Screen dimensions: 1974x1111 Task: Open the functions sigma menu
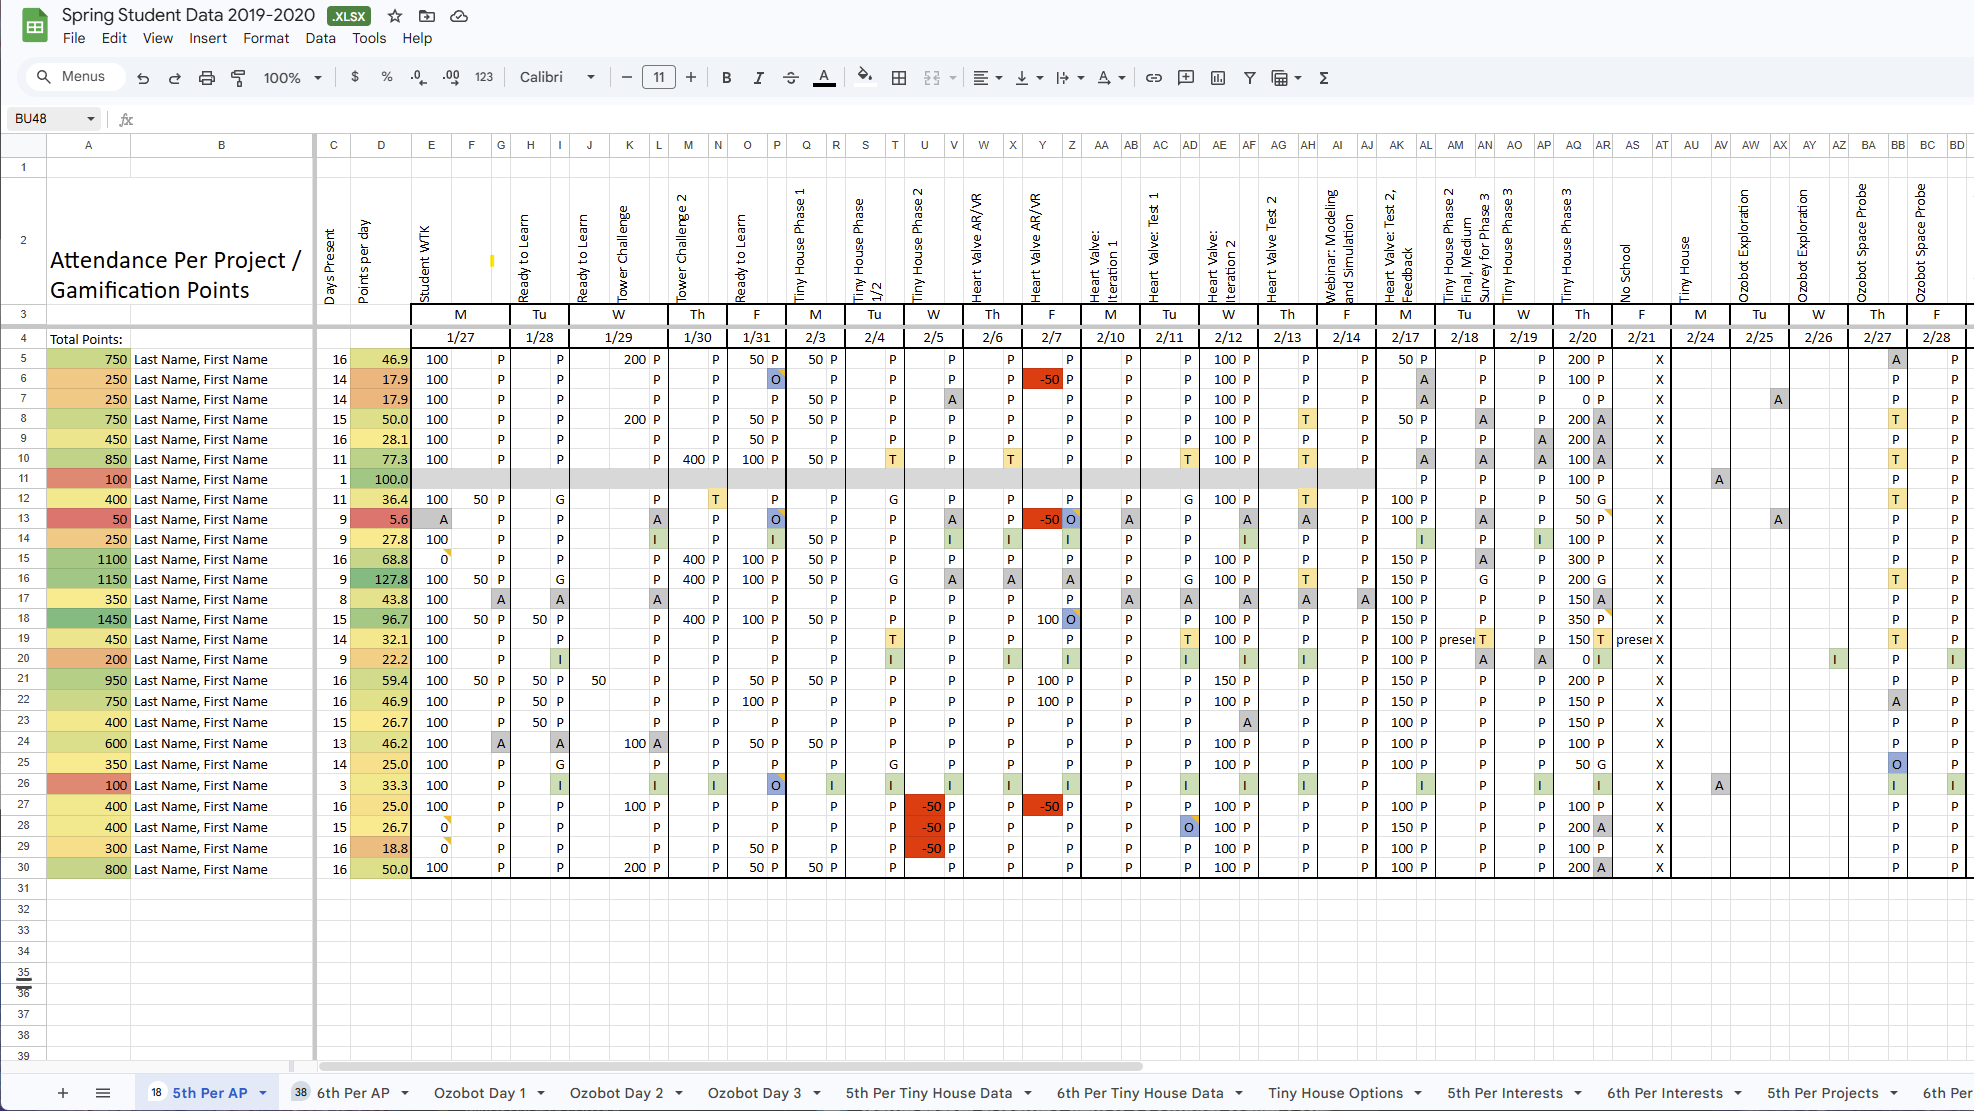pos(1323,77)
